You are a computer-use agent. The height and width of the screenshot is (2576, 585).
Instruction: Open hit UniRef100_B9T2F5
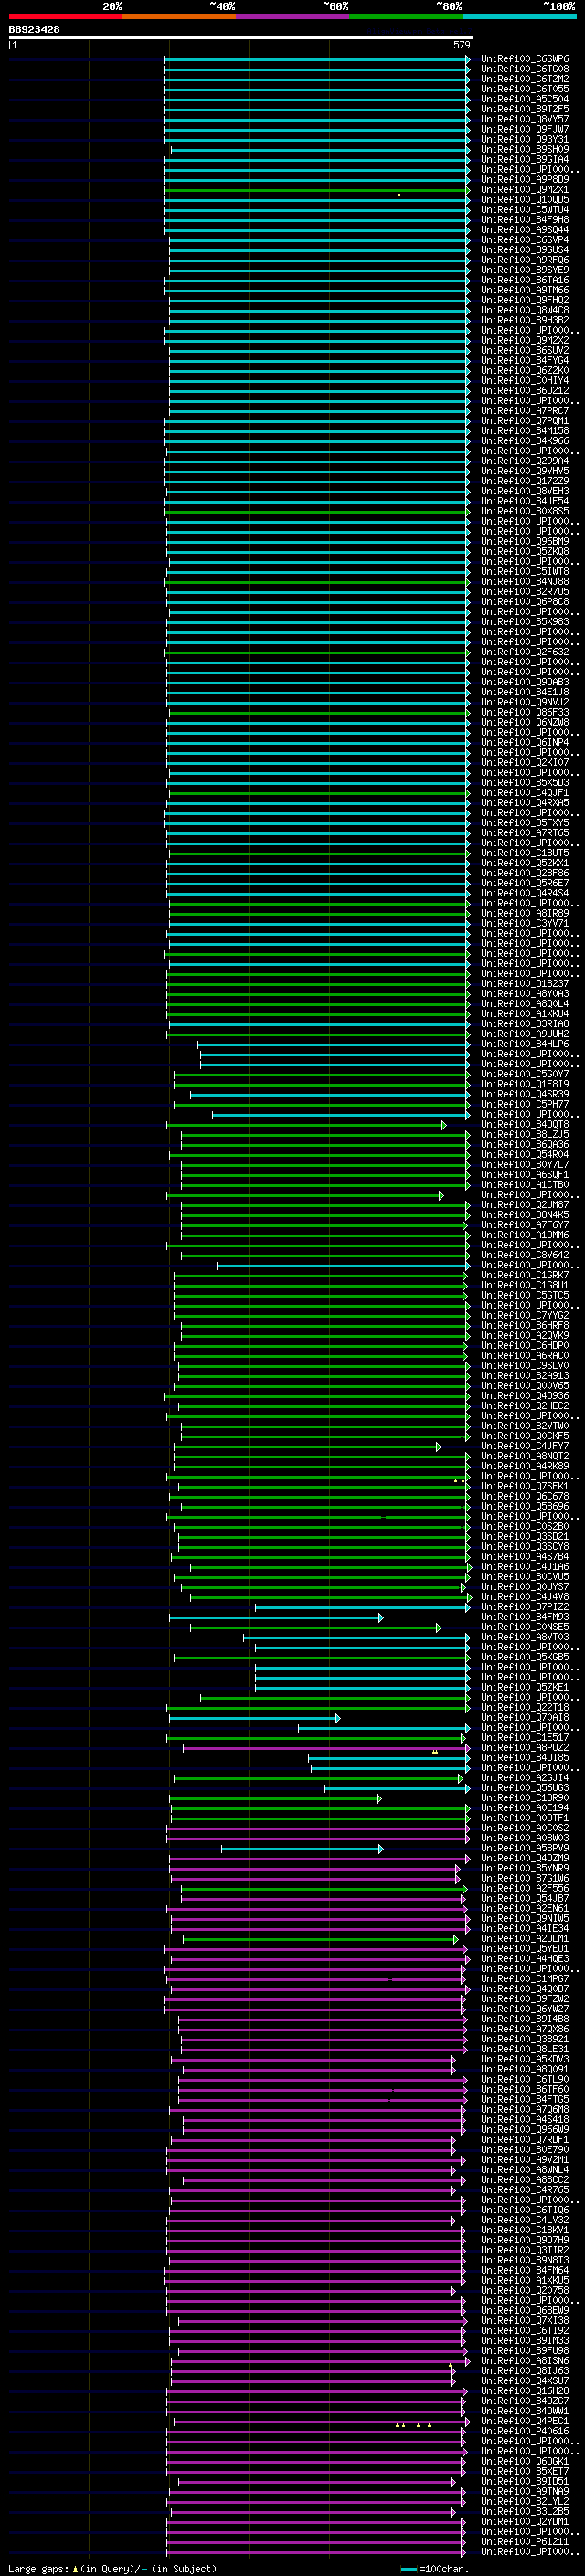(525, 109)
